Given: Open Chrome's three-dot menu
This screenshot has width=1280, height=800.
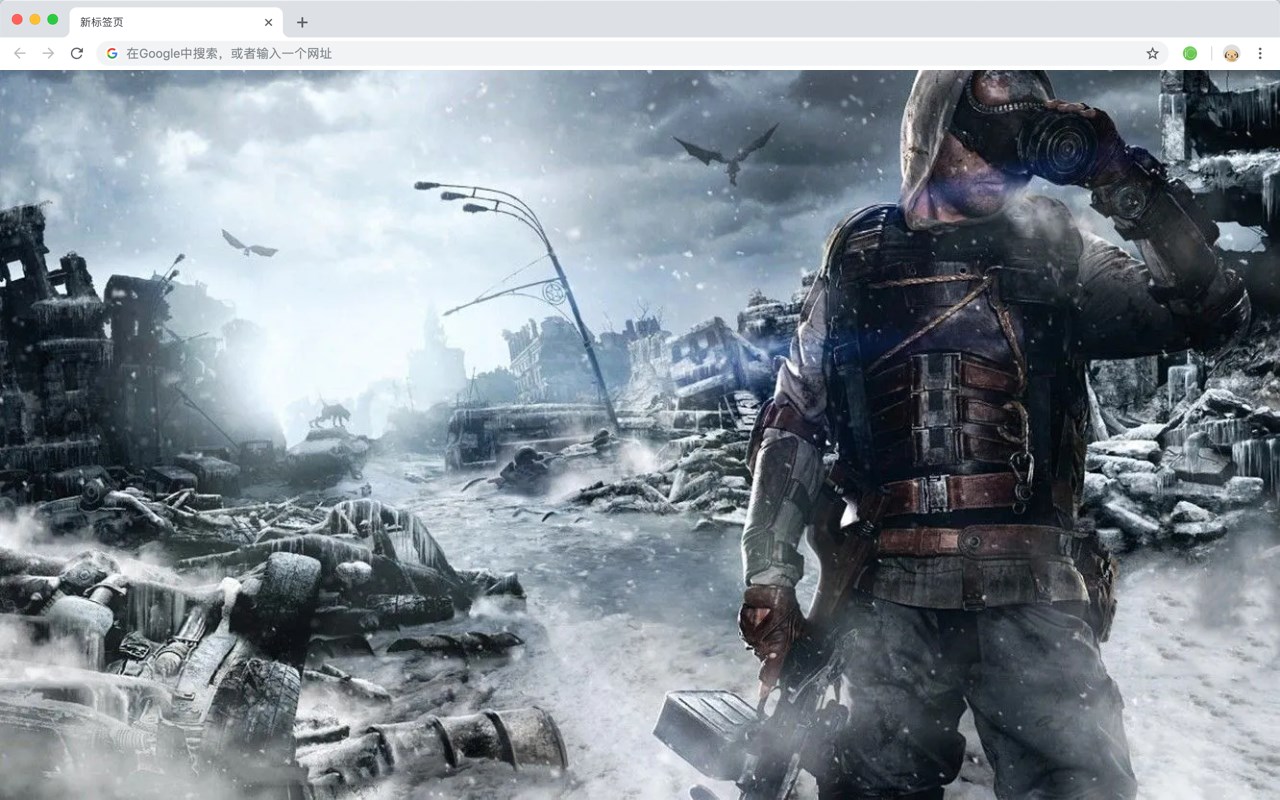Looking at the screenshot, I should tap(1260, 53).
